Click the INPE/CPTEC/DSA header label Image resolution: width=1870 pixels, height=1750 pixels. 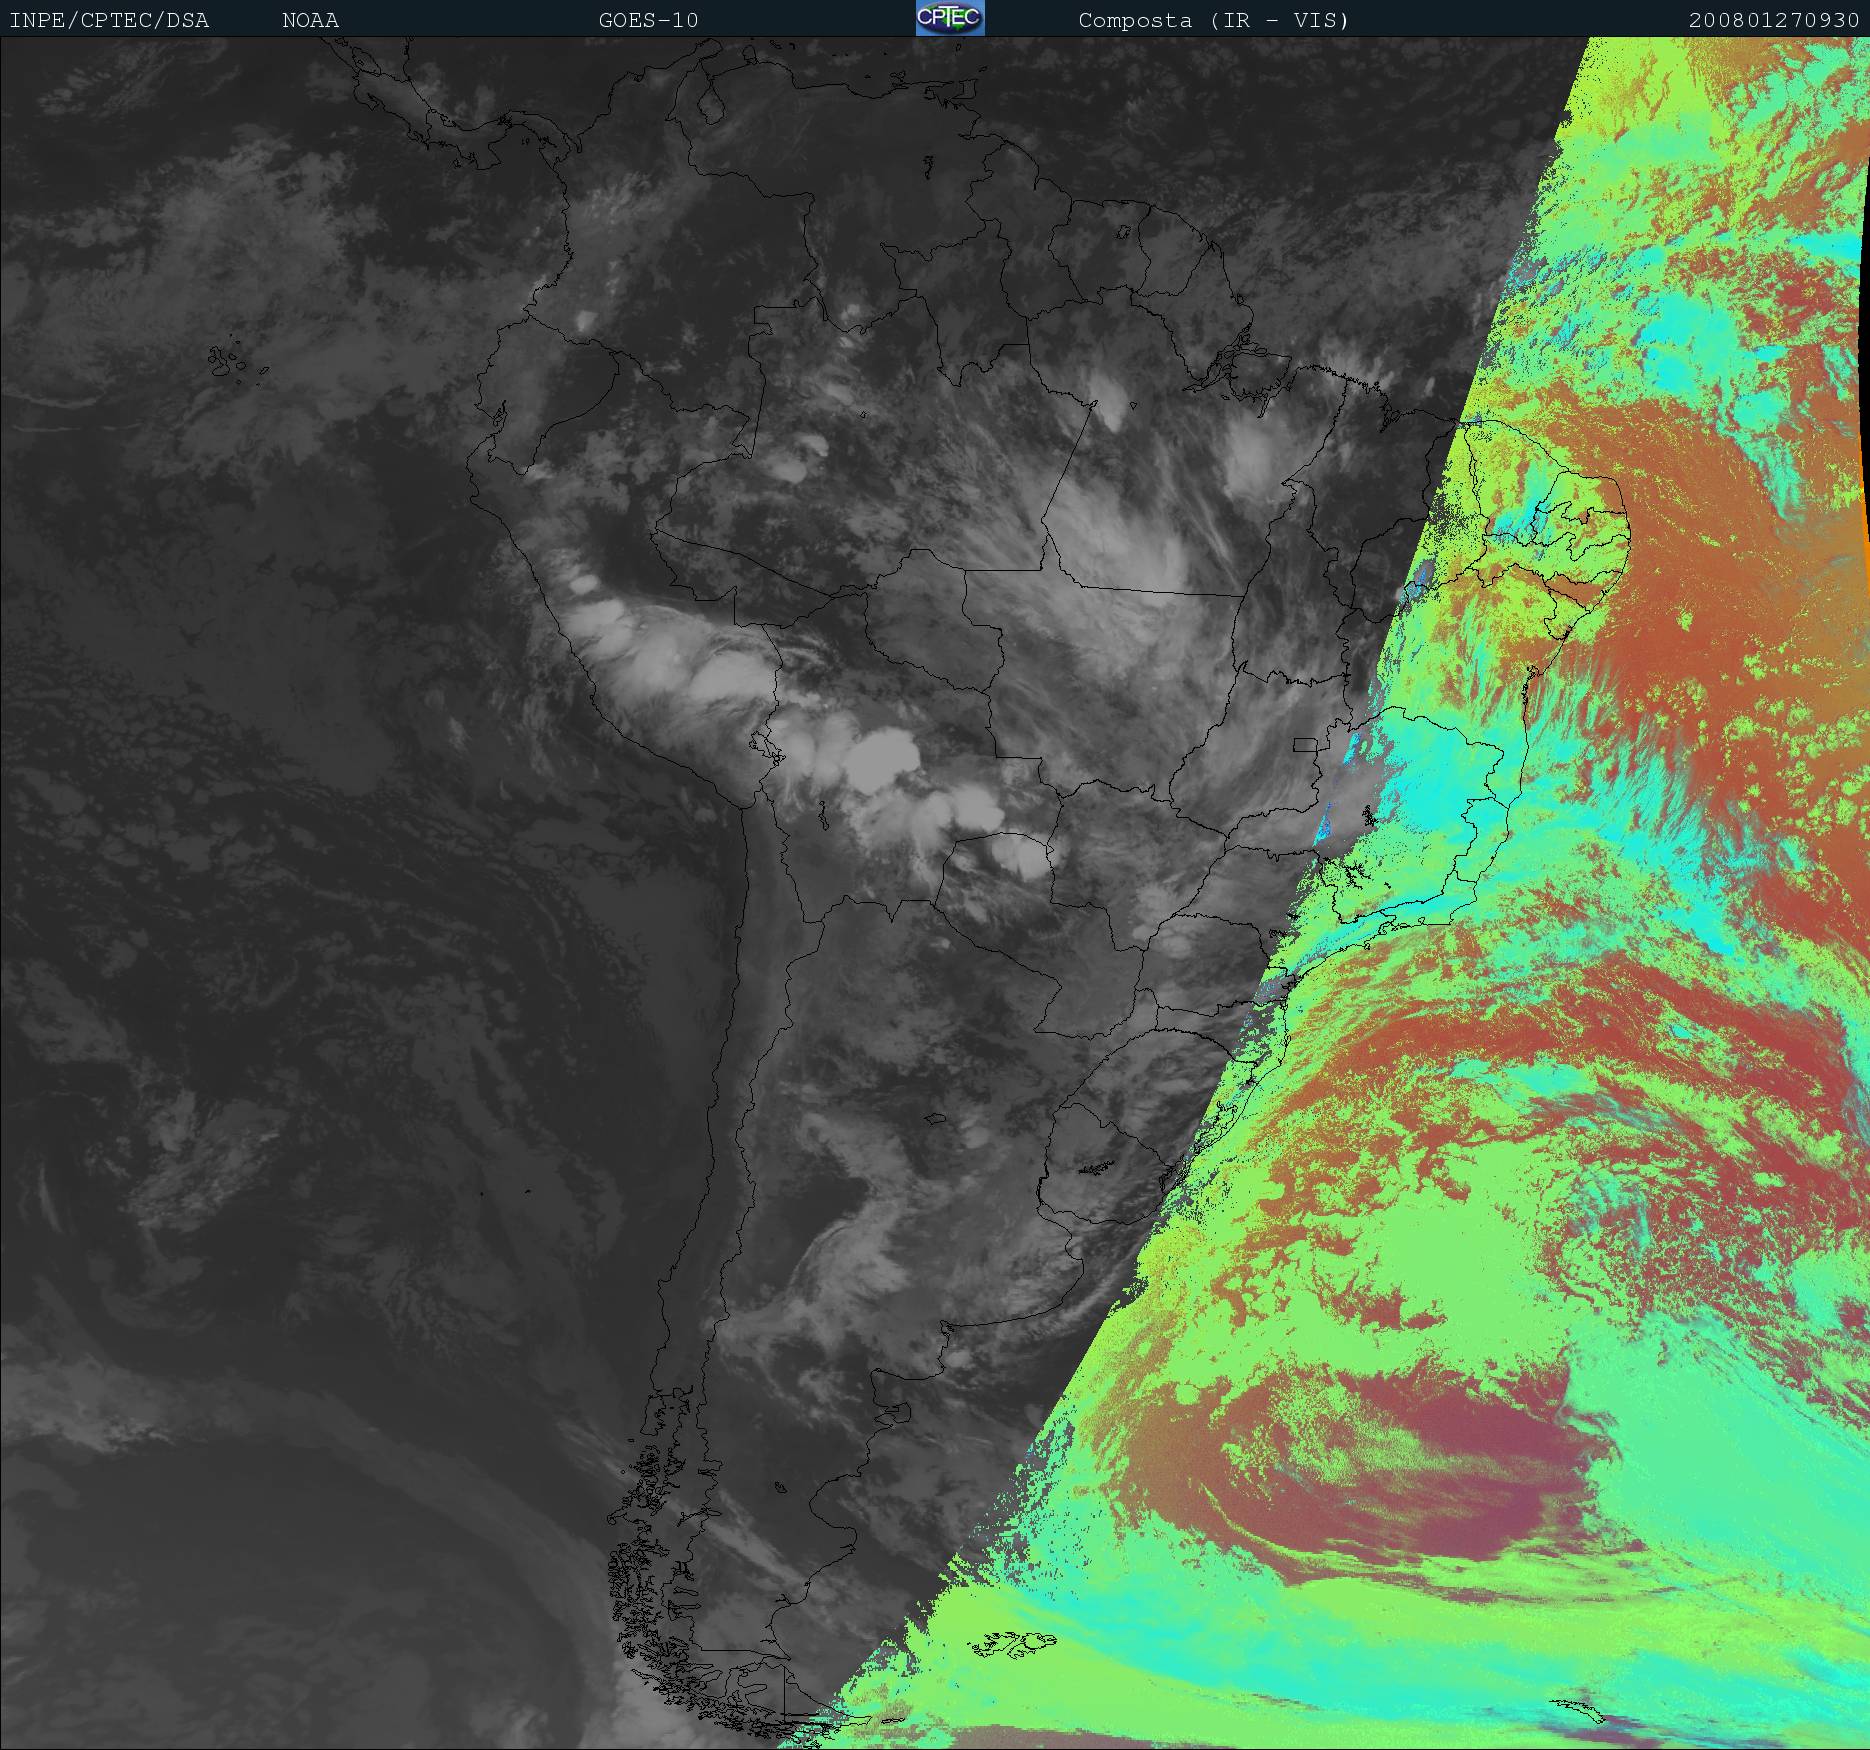coord(109,20)
